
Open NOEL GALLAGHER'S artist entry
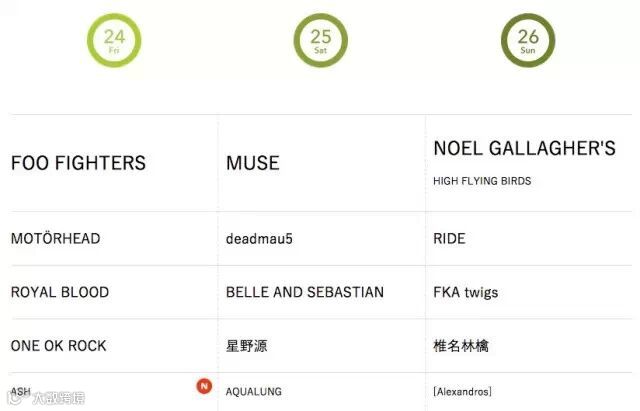(x=524, y=148)
